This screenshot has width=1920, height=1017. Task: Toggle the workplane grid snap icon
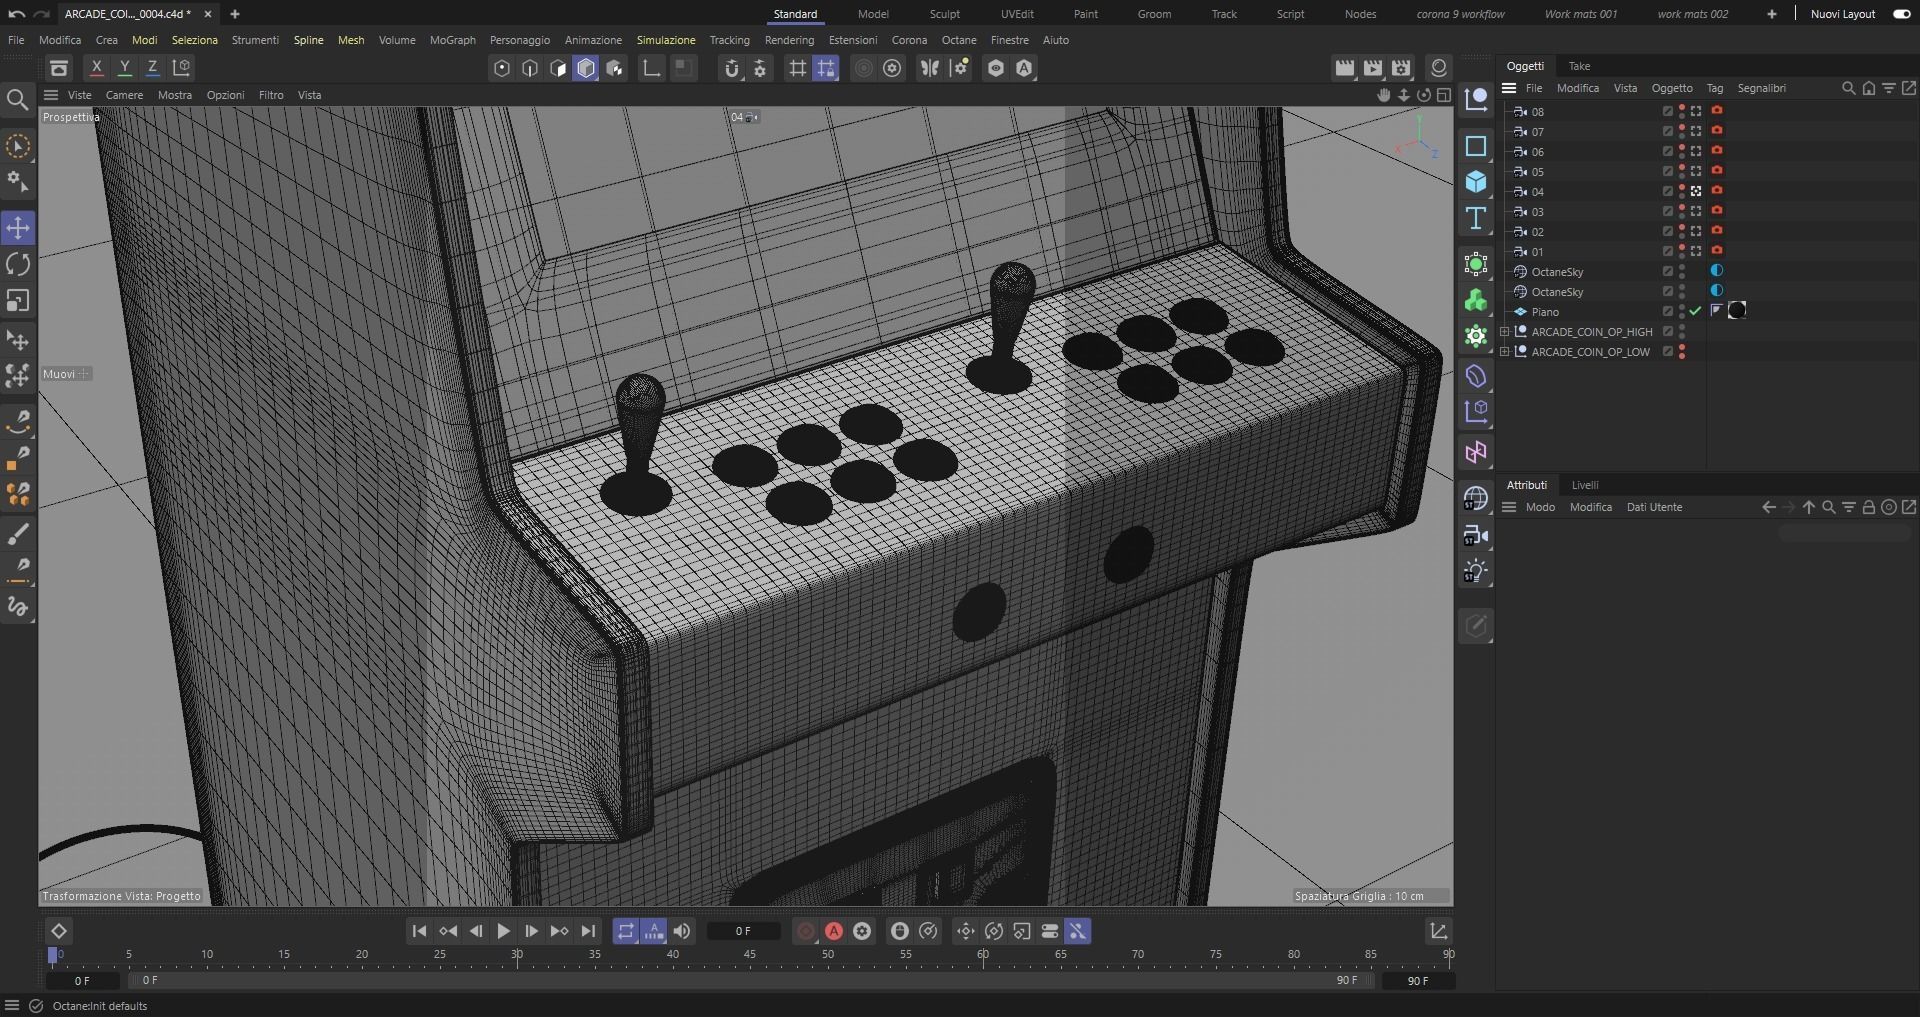point(825,68)
